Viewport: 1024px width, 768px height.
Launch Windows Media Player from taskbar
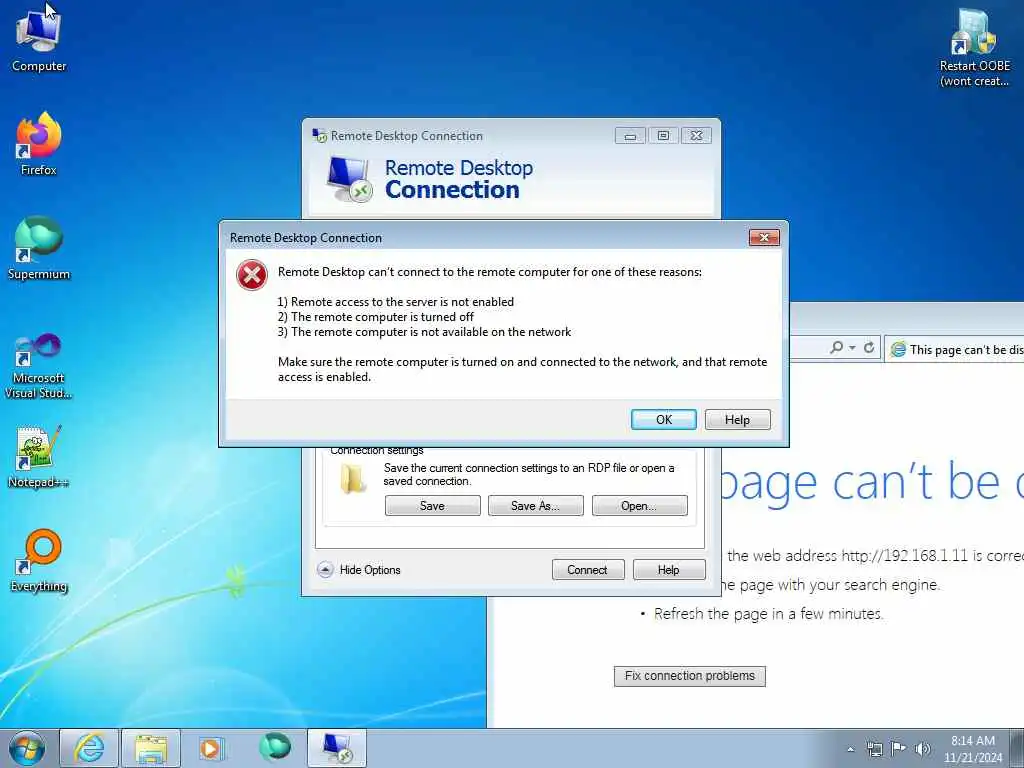click(211, 748)
